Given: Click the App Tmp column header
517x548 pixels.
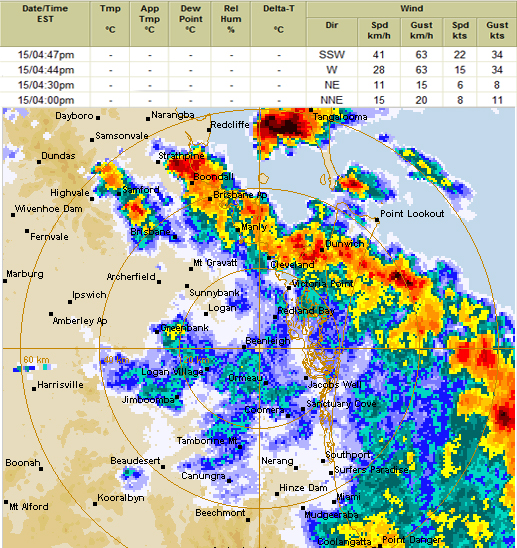Looking at the screenshot, I should (150, 23).
